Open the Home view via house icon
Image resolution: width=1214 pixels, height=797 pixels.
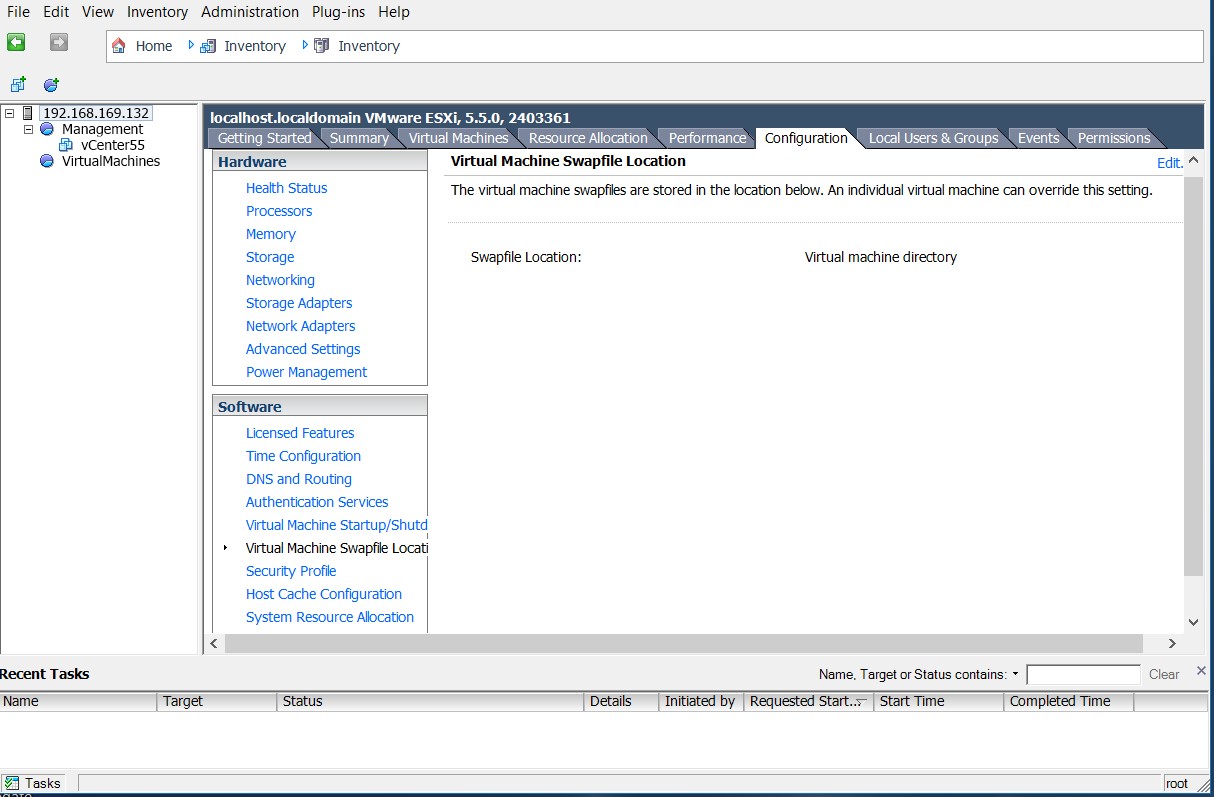120,45
